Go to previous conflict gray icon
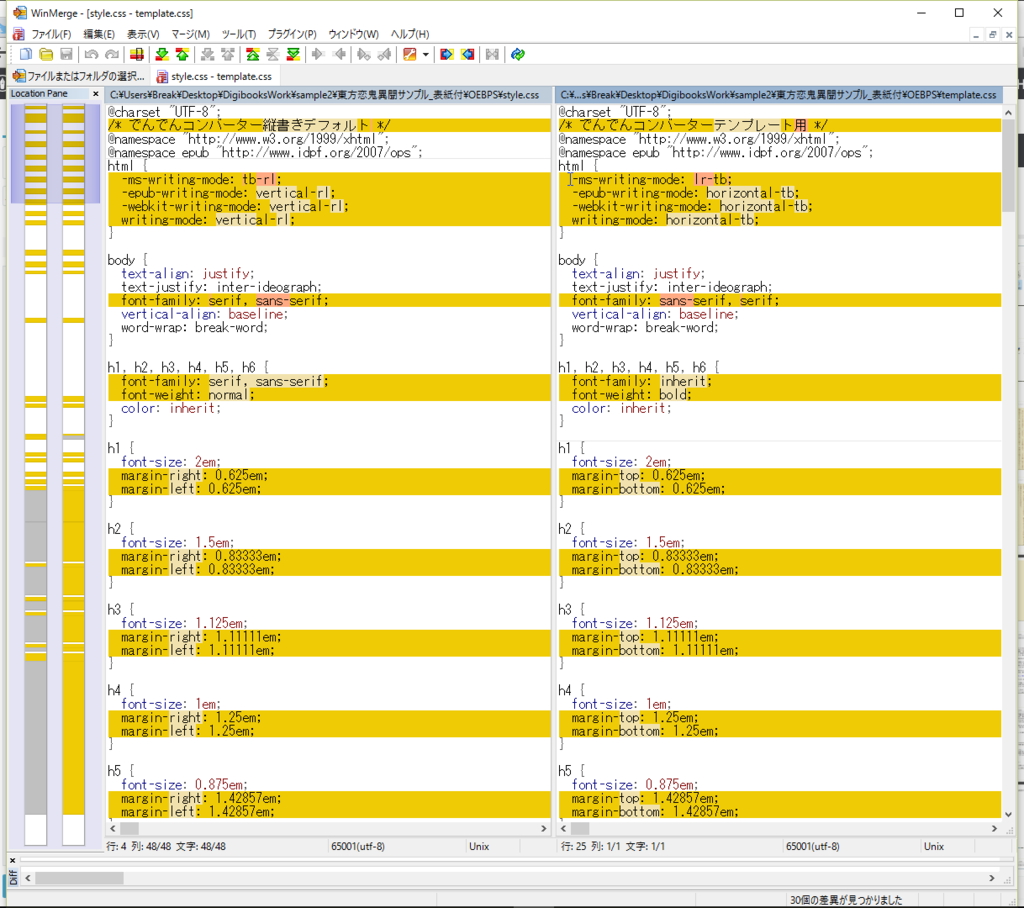 click(228, 54)
